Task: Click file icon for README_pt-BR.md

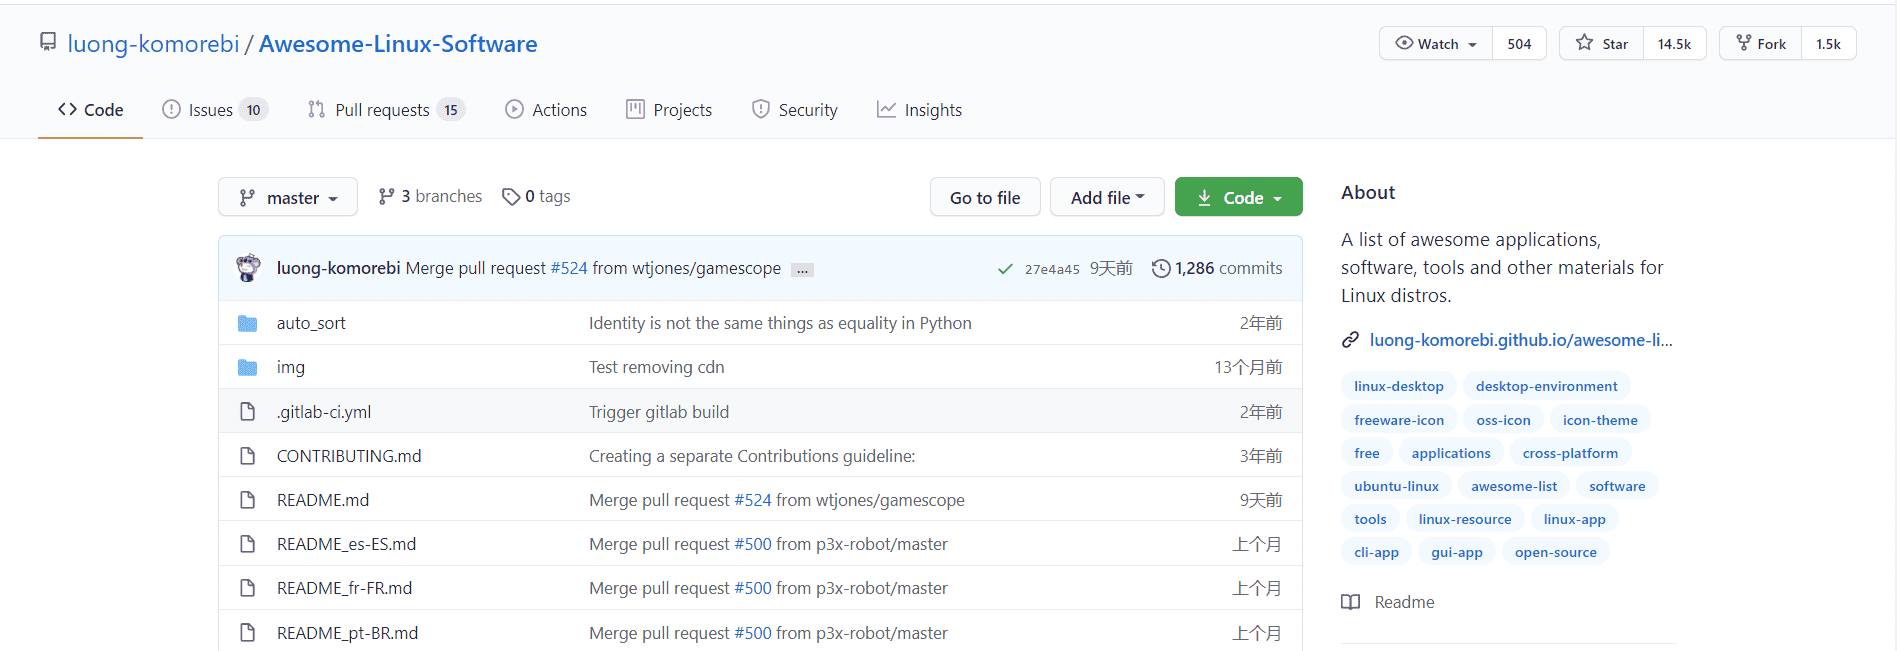Action: tap(248, 632)
